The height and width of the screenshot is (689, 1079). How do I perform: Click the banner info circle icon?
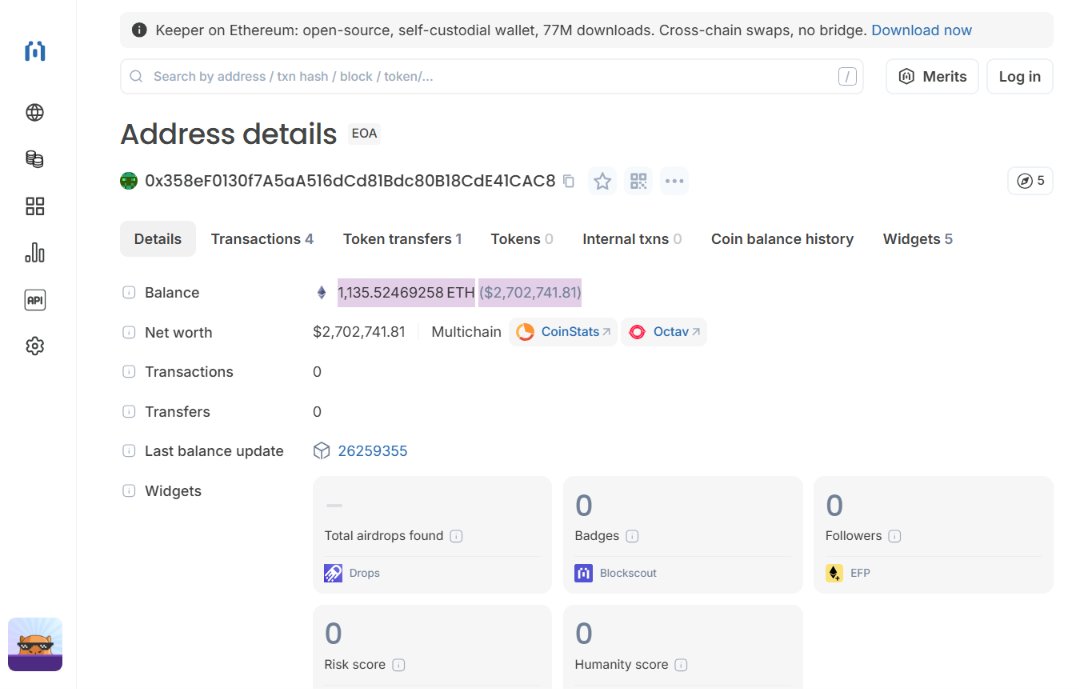[139, 30]
